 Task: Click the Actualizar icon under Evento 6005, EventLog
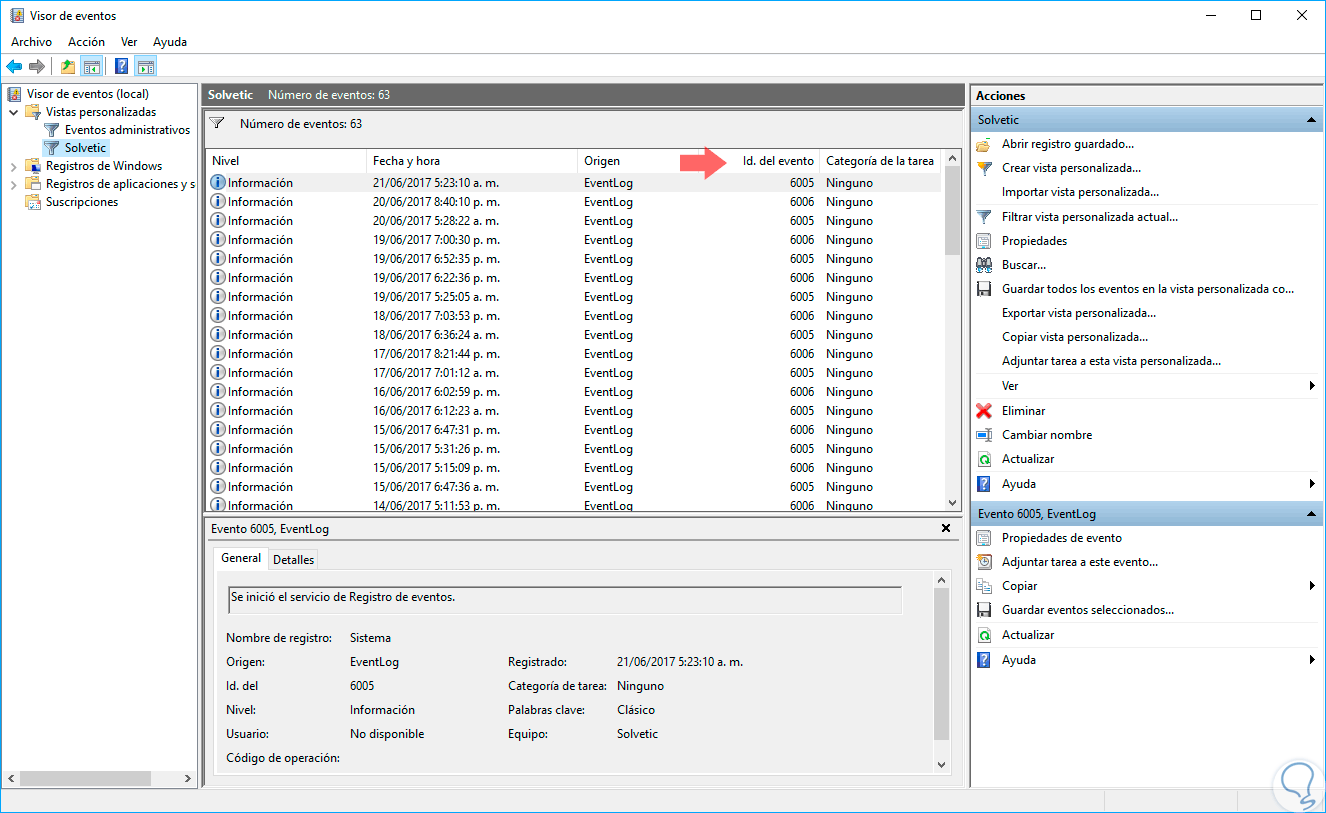tap(984, 635)
